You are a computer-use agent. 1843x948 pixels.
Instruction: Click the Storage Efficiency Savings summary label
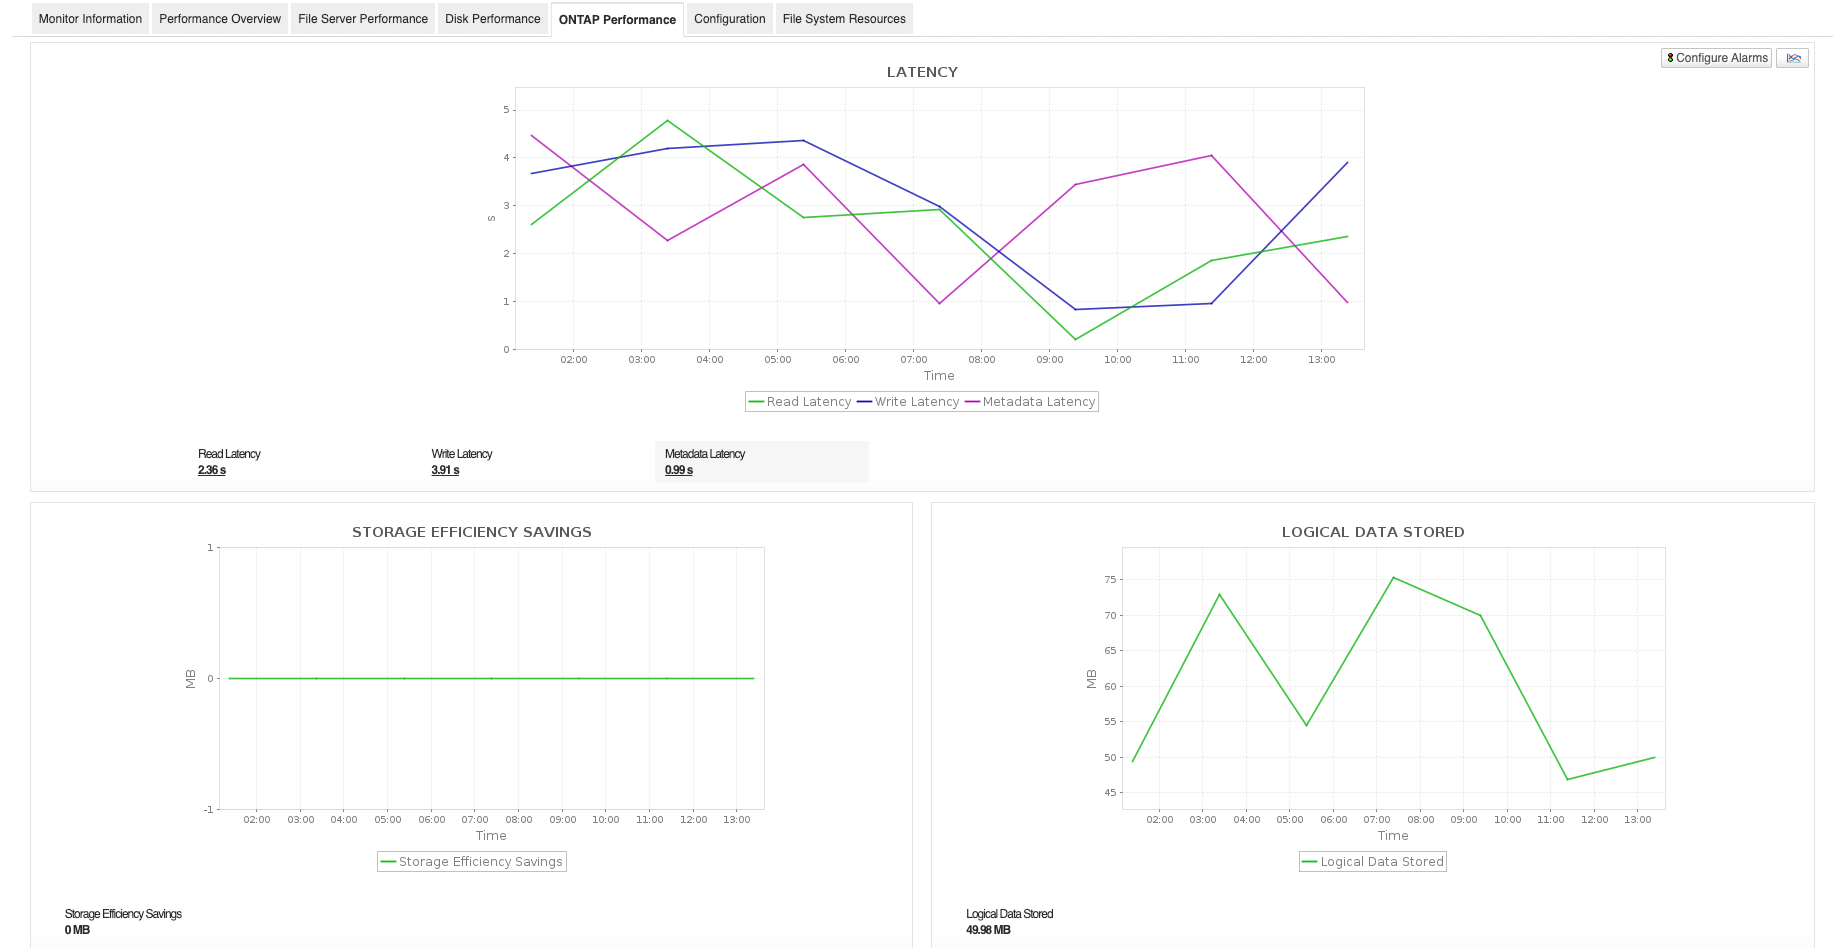click(123, 914)
